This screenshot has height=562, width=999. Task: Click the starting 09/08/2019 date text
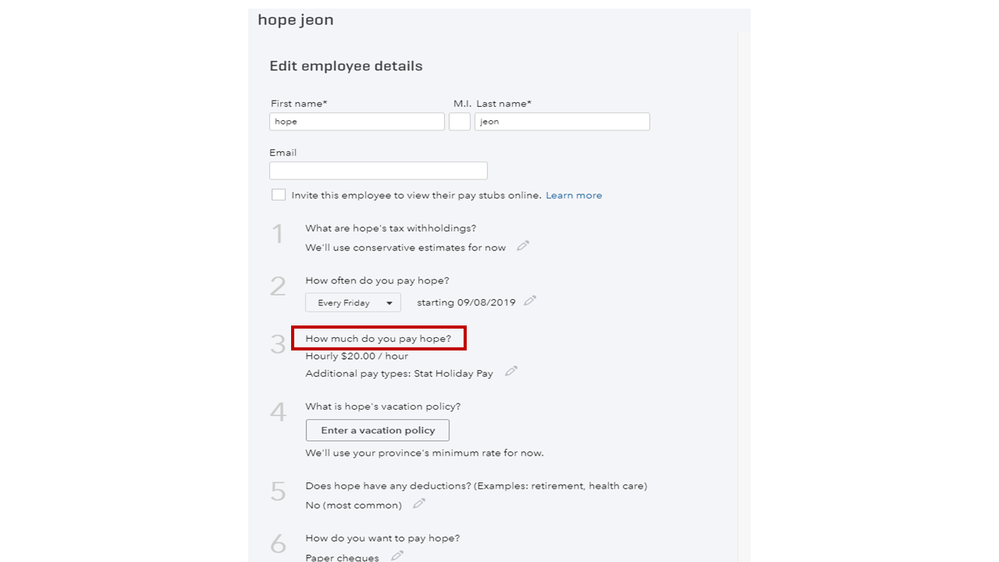pyautogui.click(x=466, y=302)
